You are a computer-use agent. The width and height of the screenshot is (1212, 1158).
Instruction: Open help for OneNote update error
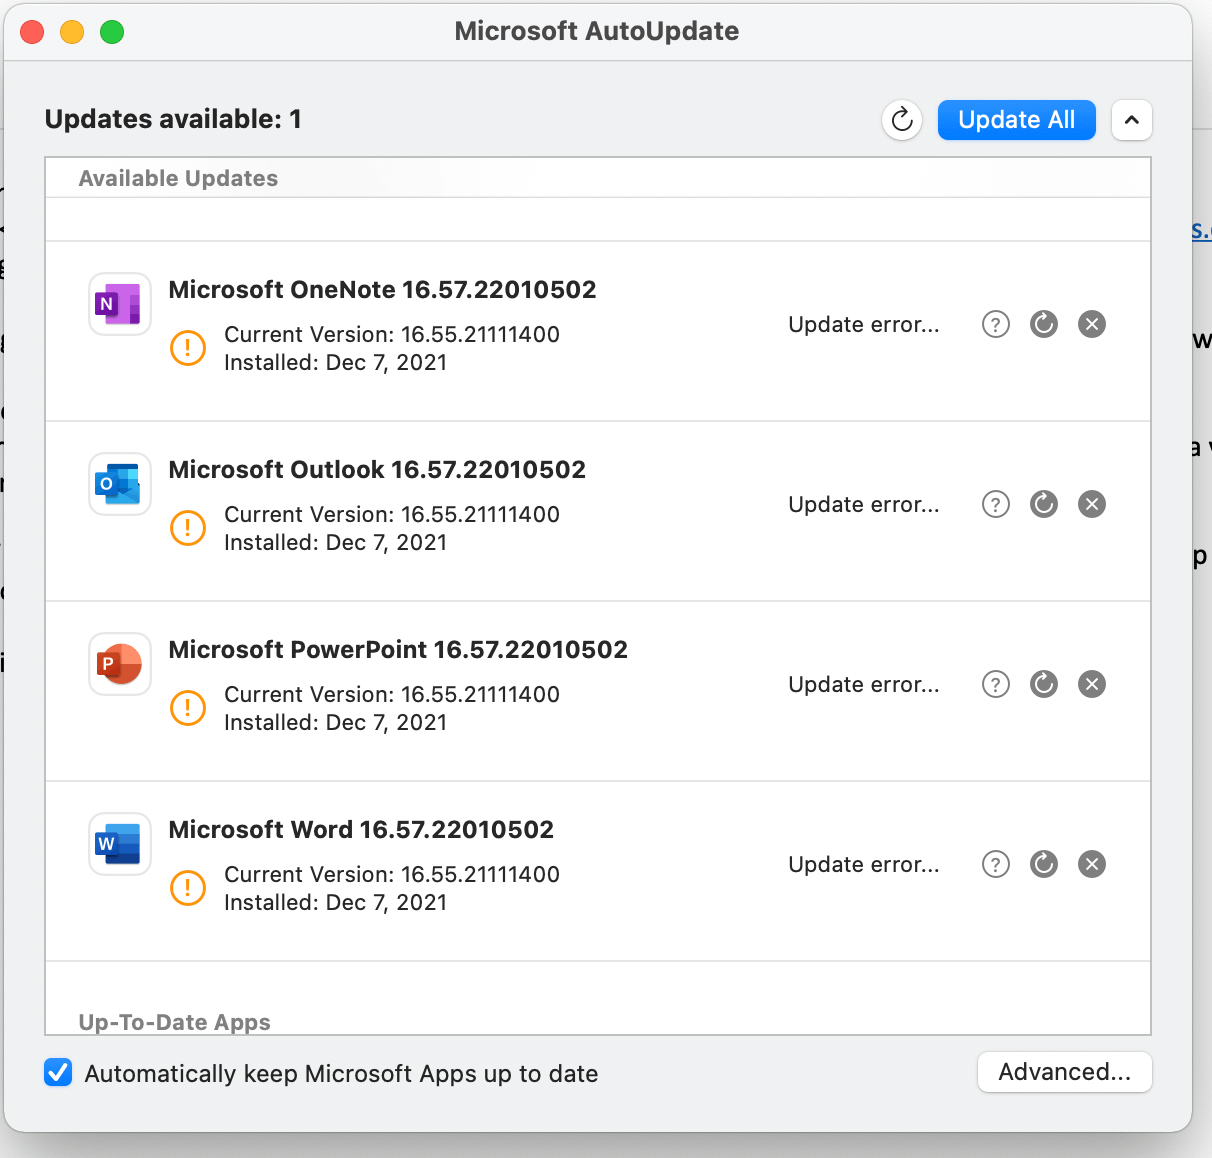(996, 324)
